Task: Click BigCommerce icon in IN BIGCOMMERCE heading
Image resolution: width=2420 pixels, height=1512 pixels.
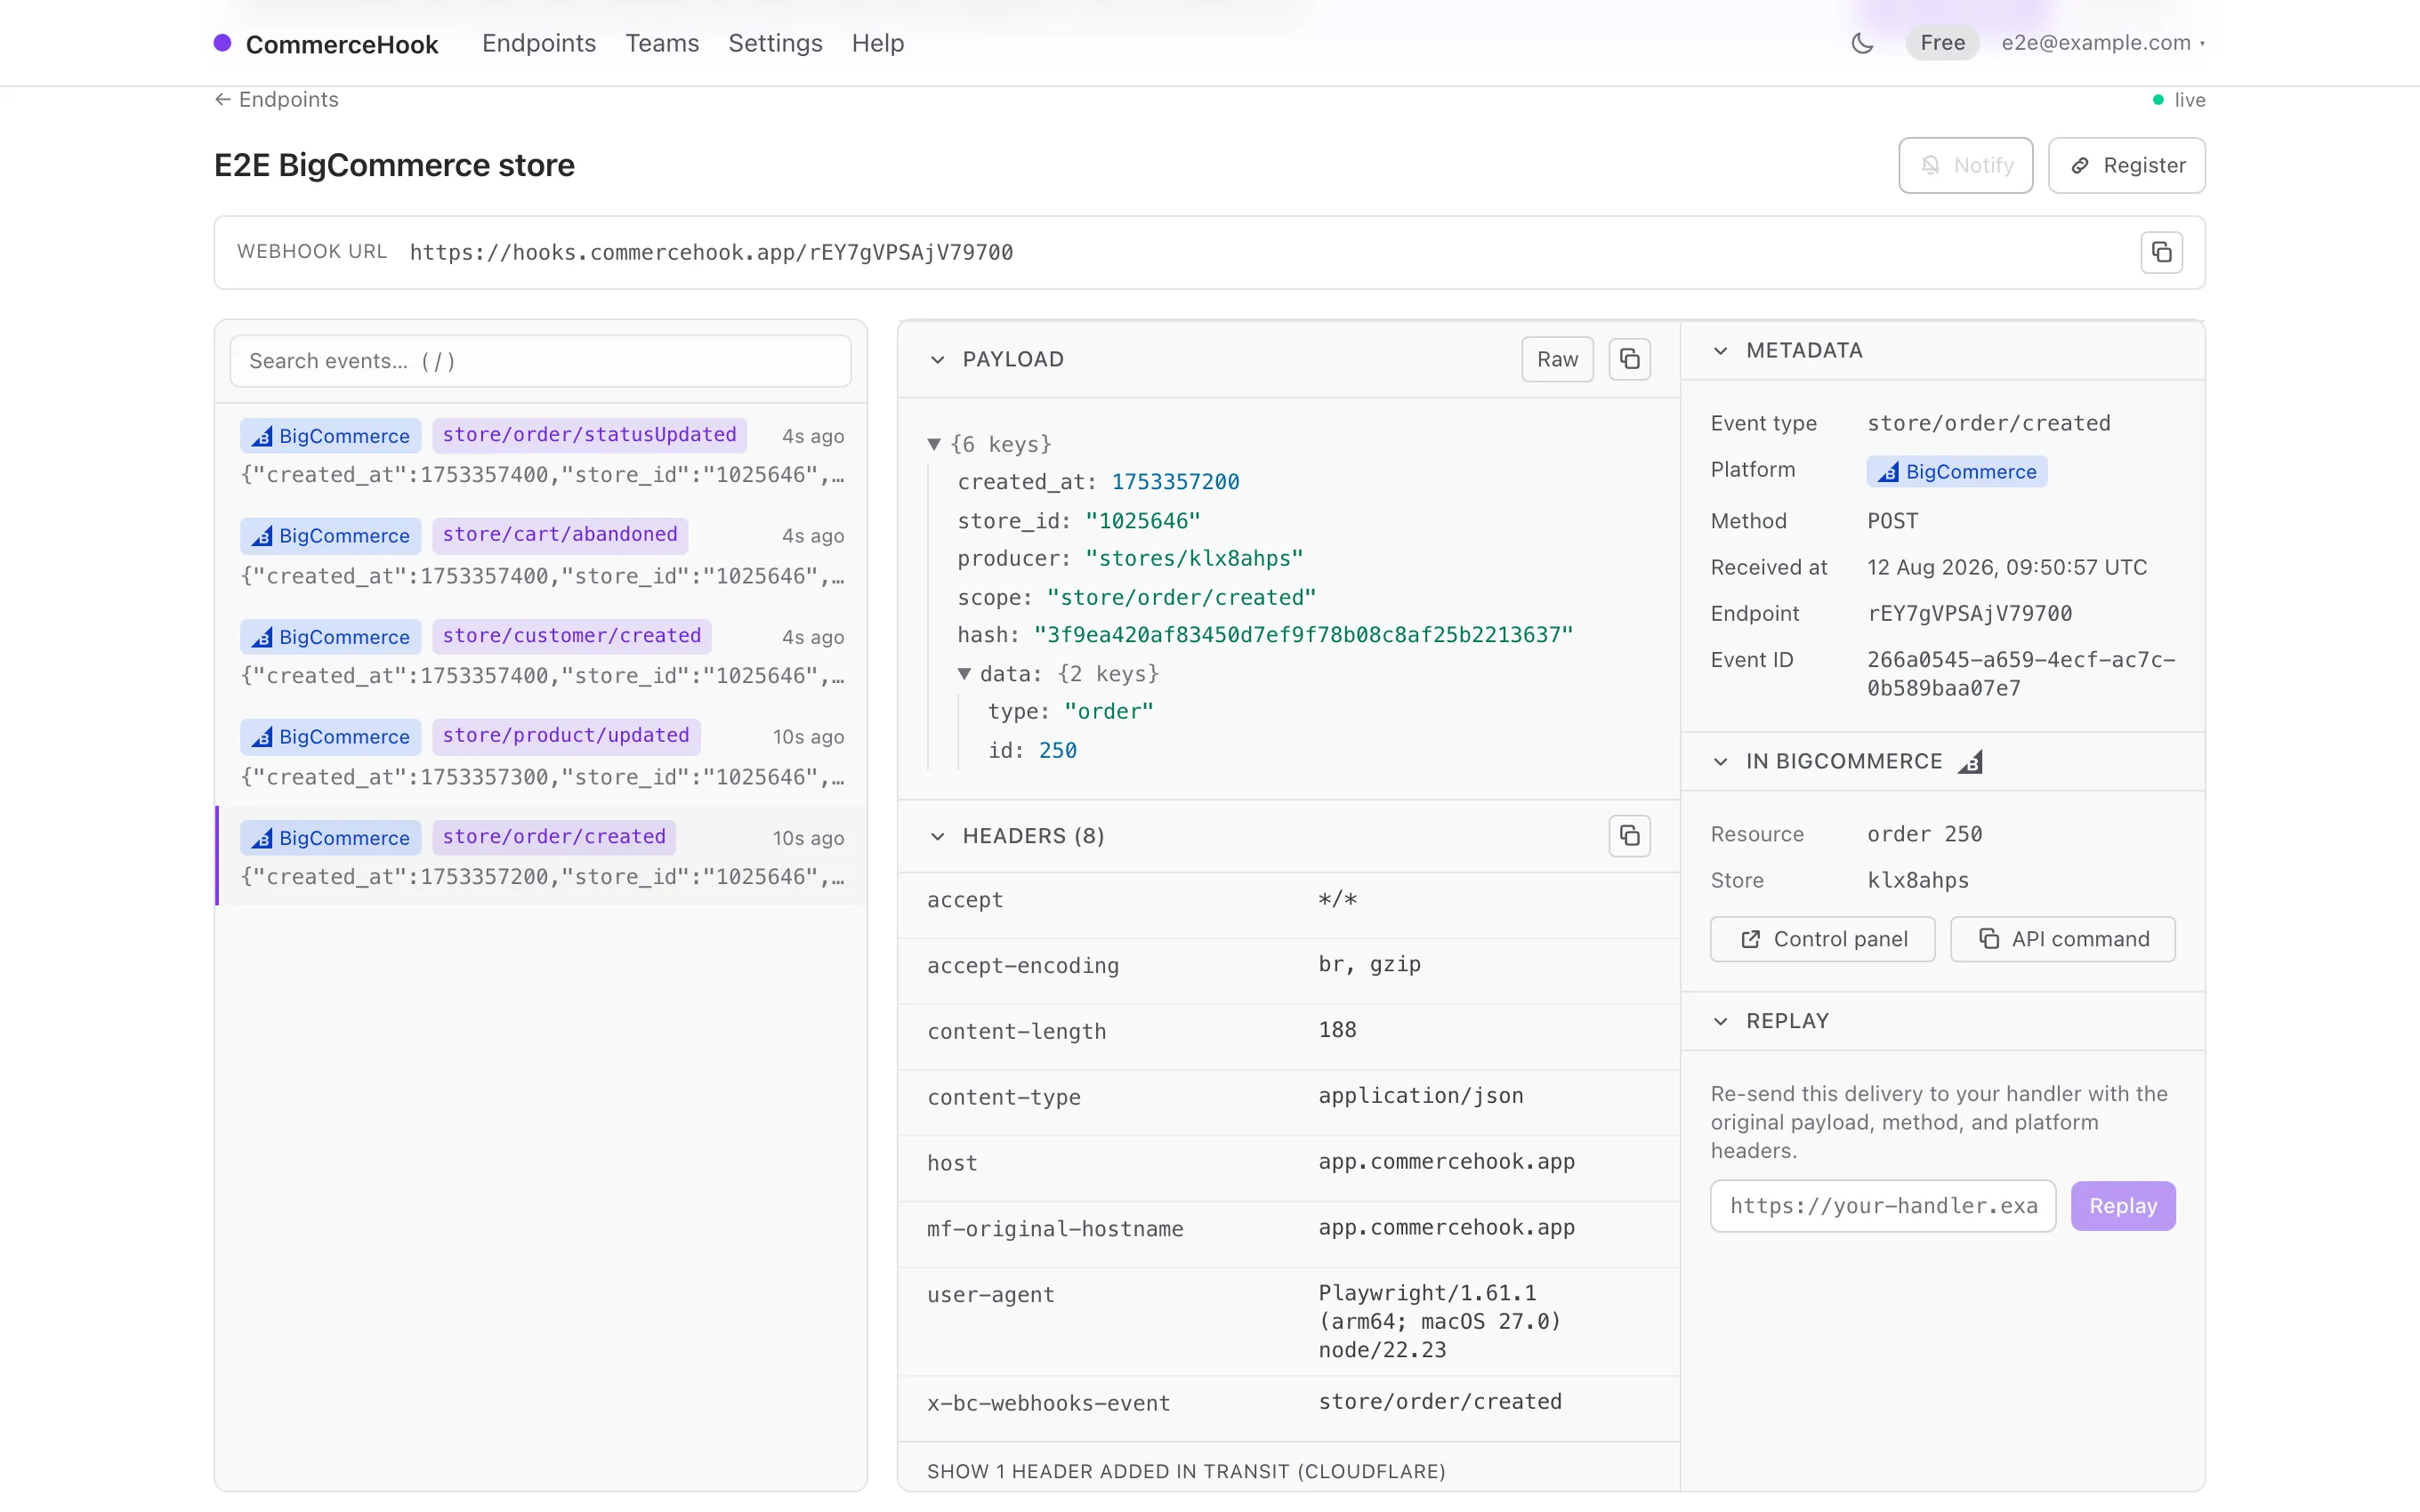Action: [1970, 762]
